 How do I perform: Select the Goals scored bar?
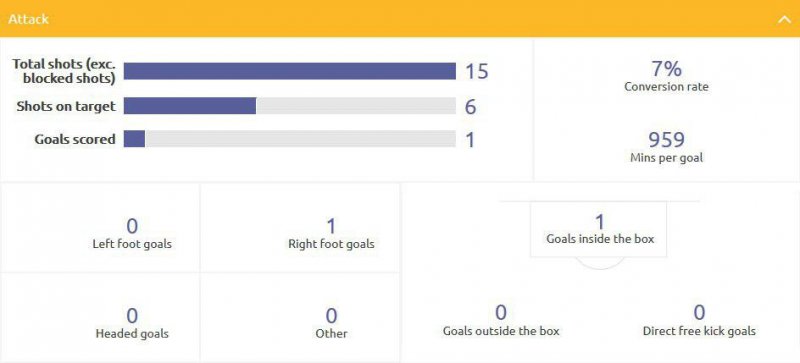pos(290,139)
